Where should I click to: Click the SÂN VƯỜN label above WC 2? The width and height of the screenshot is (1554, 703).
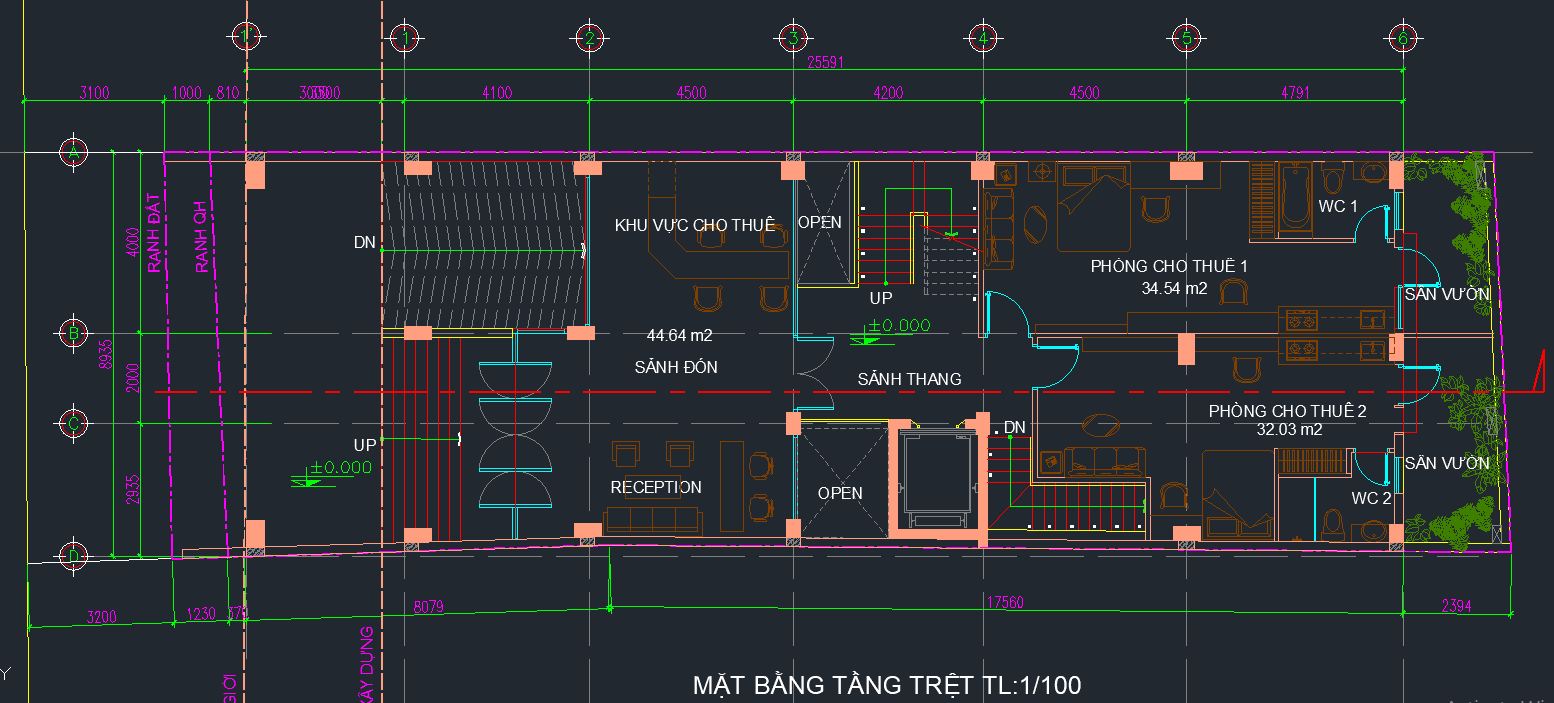pyautogui.click(x=1447, y=463)
